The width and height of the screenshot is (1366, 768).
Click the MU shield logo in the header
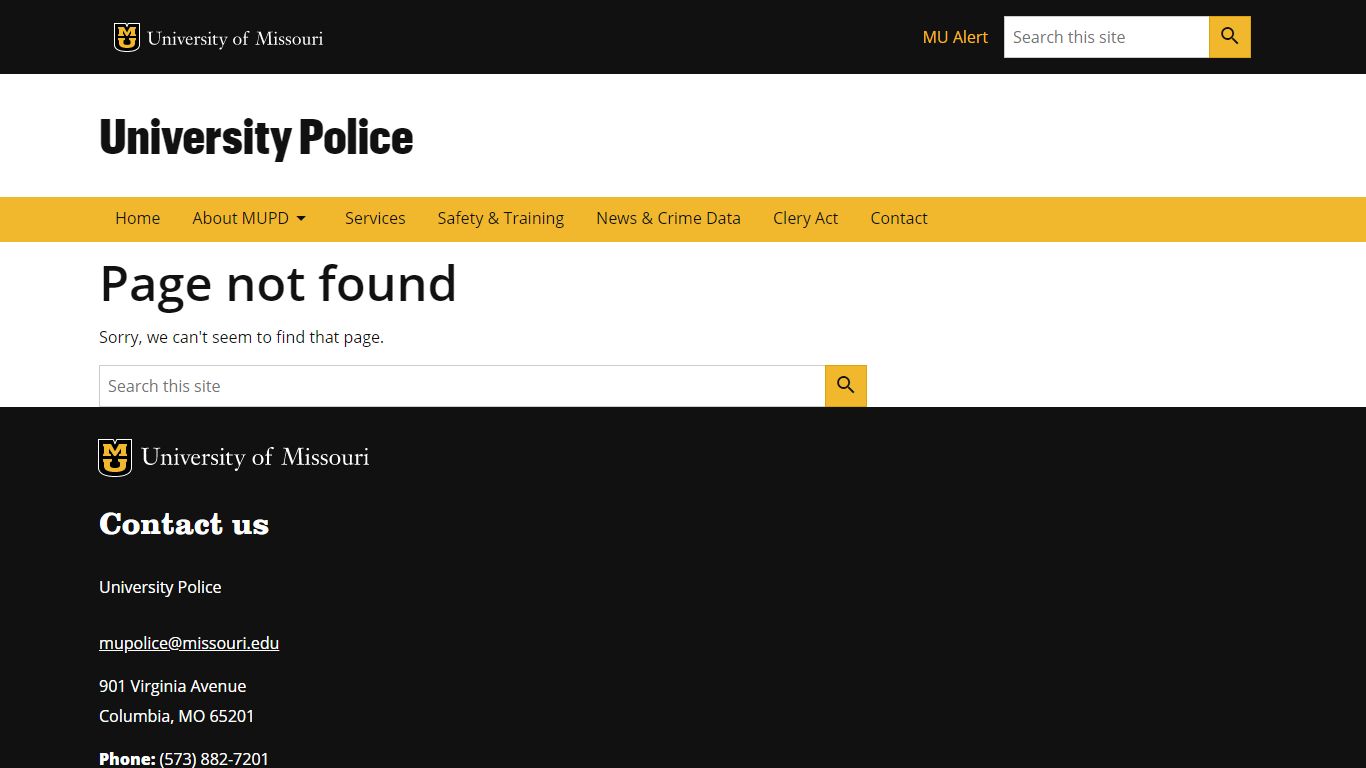tap(127, 37)
